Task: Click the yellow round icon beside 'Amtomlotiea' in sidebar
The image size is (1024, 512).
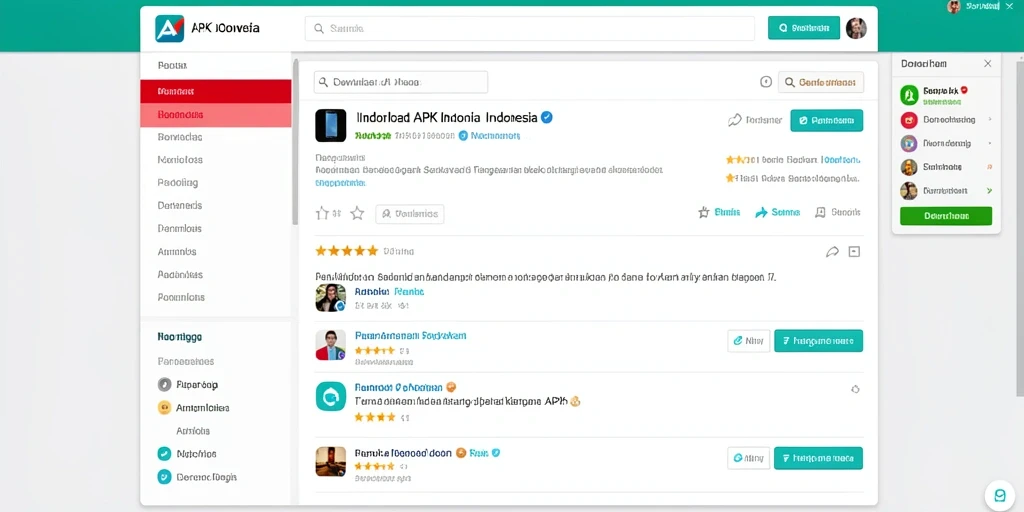Action: pyautogui.click(x=165, y=408)
